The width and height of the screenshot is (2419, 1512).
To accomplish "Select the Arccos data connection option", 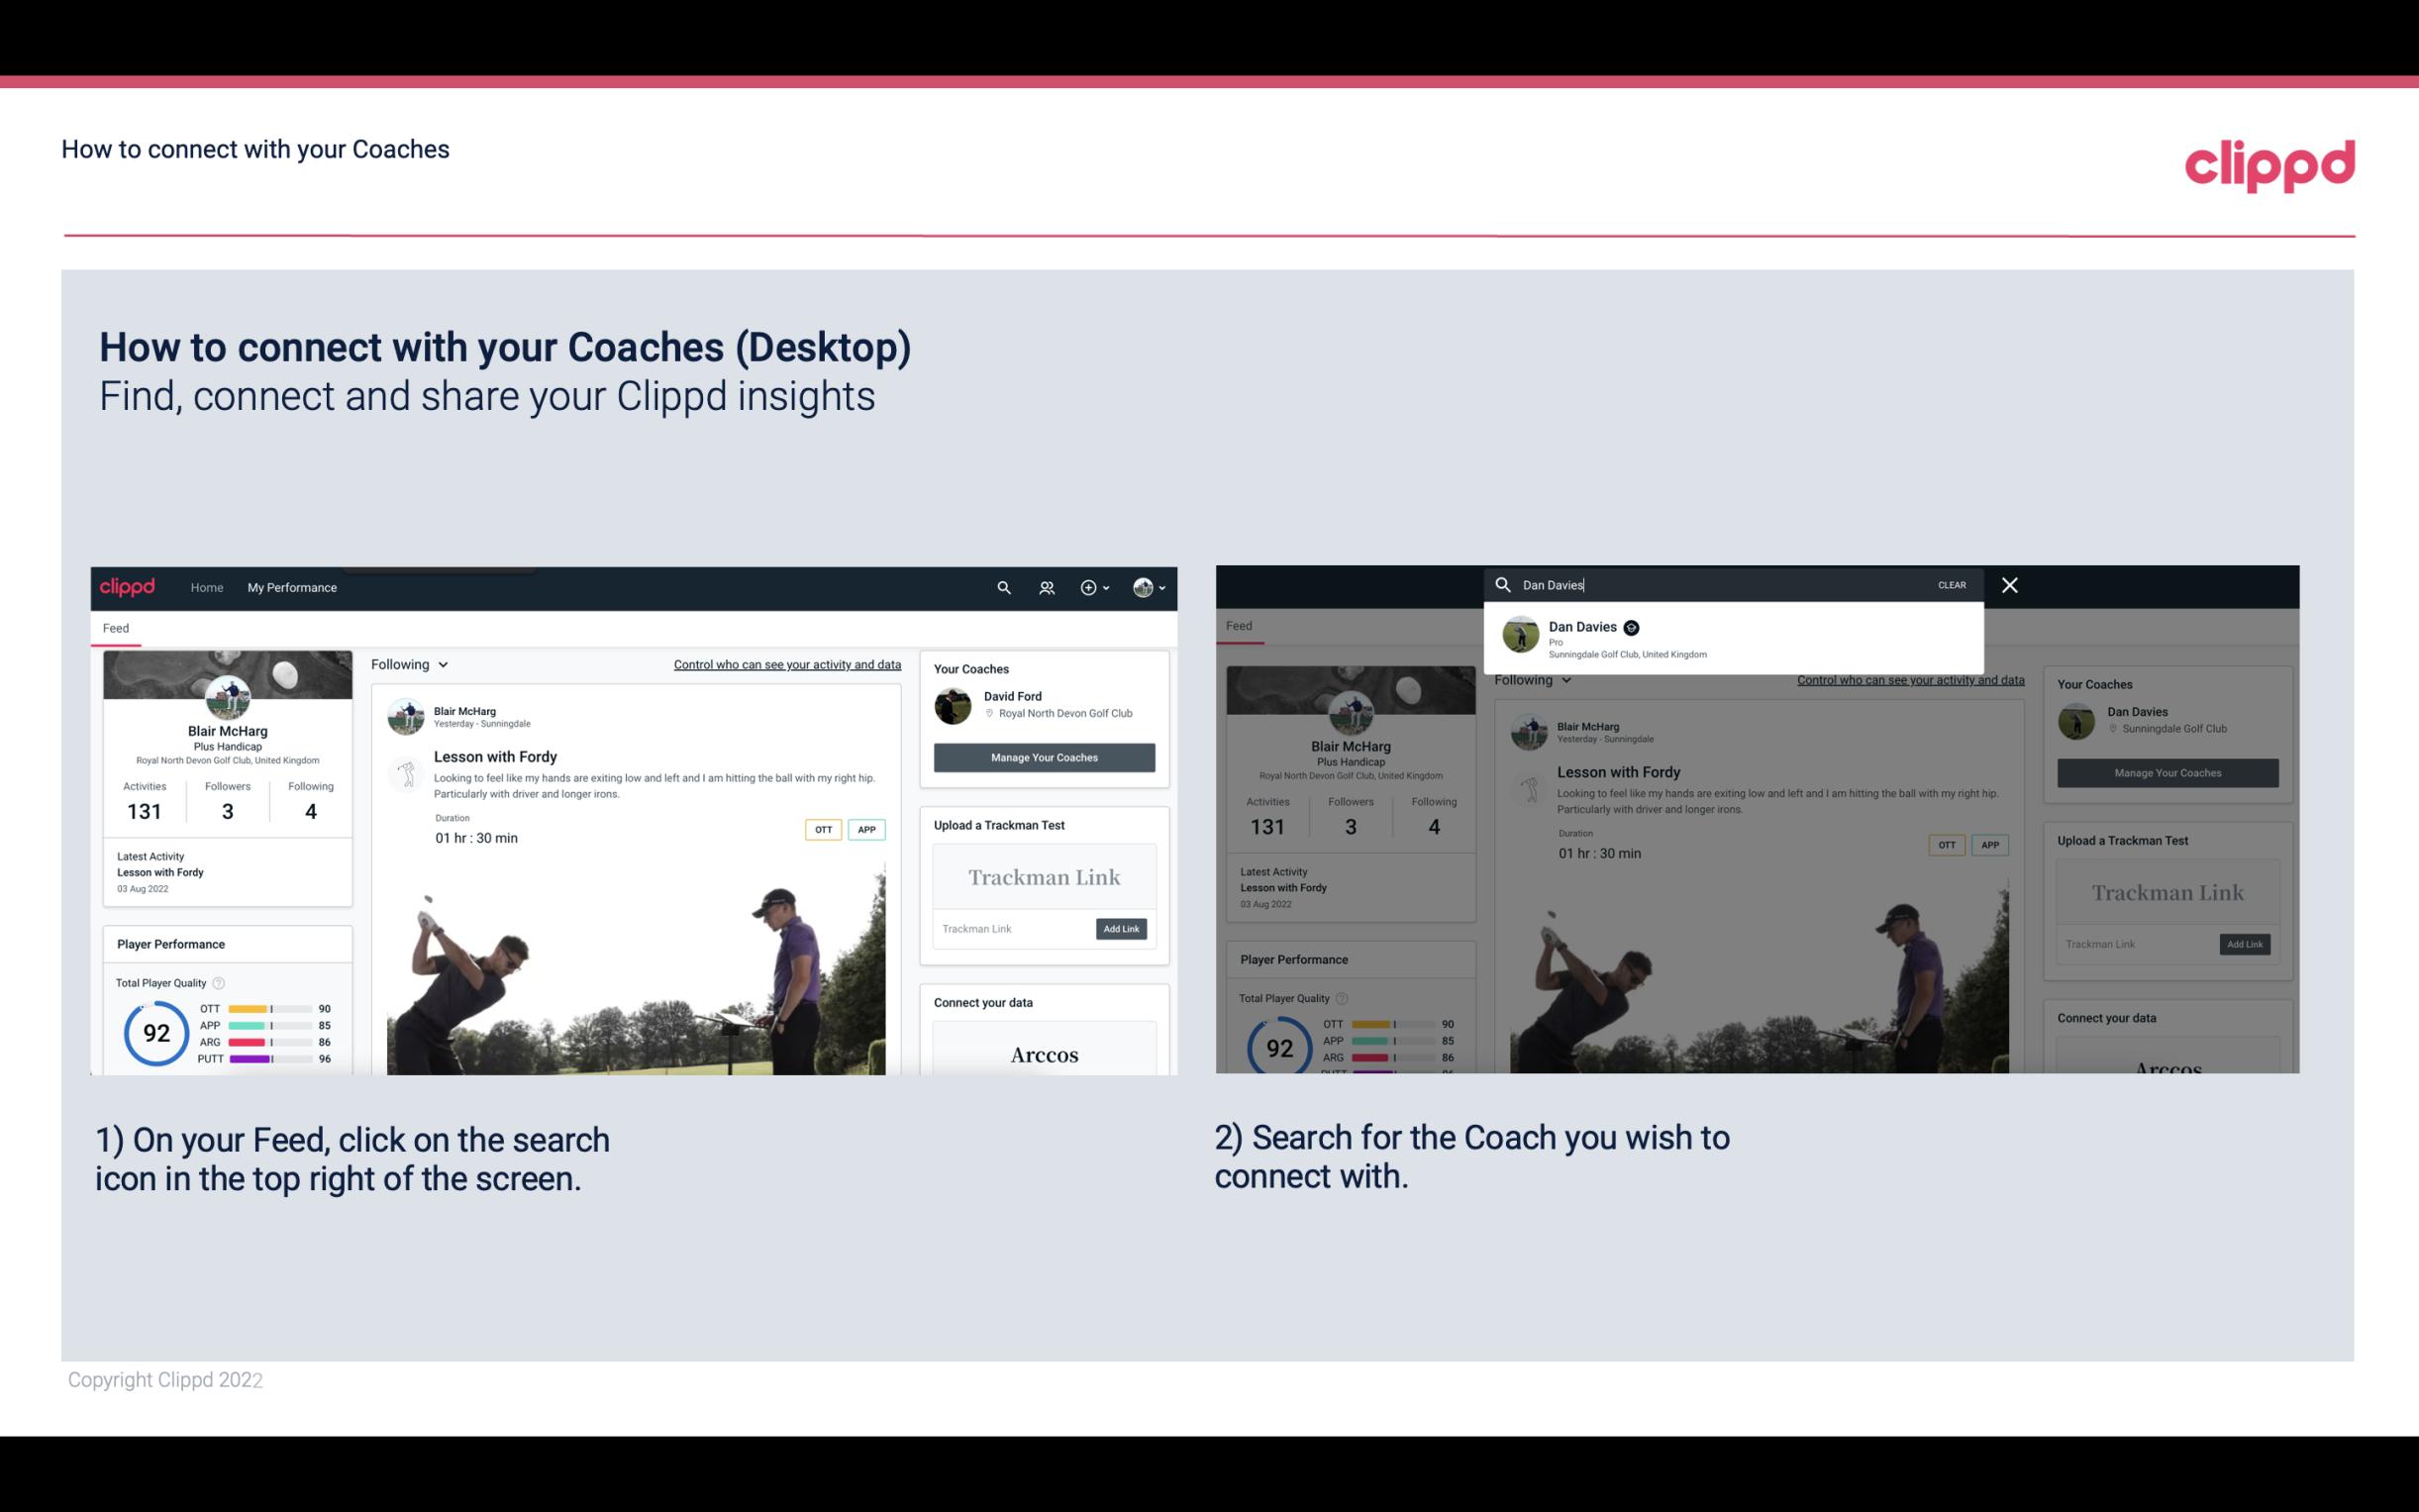I will (1042, 1054).
